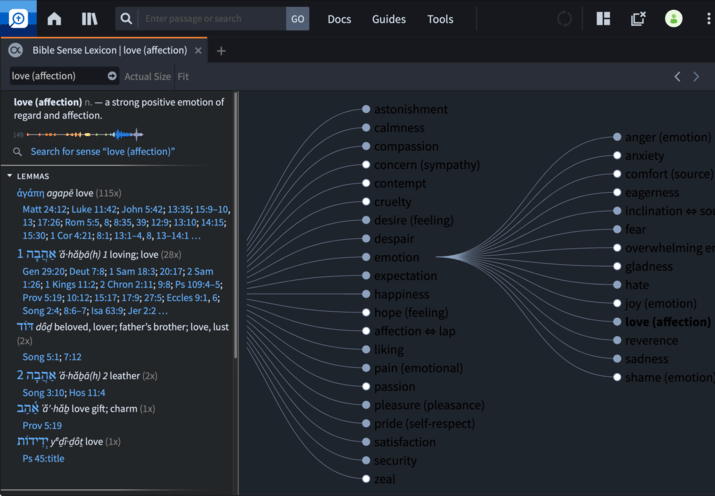Open the three-dot application menu

[708, 19]
